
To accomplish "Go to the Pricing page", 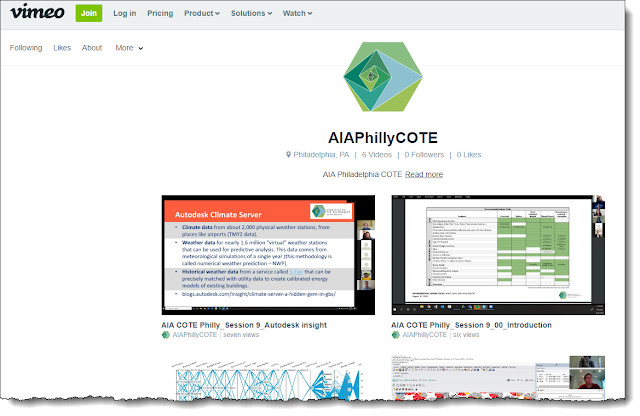I will pyautogui.click(x=160, y=13).
